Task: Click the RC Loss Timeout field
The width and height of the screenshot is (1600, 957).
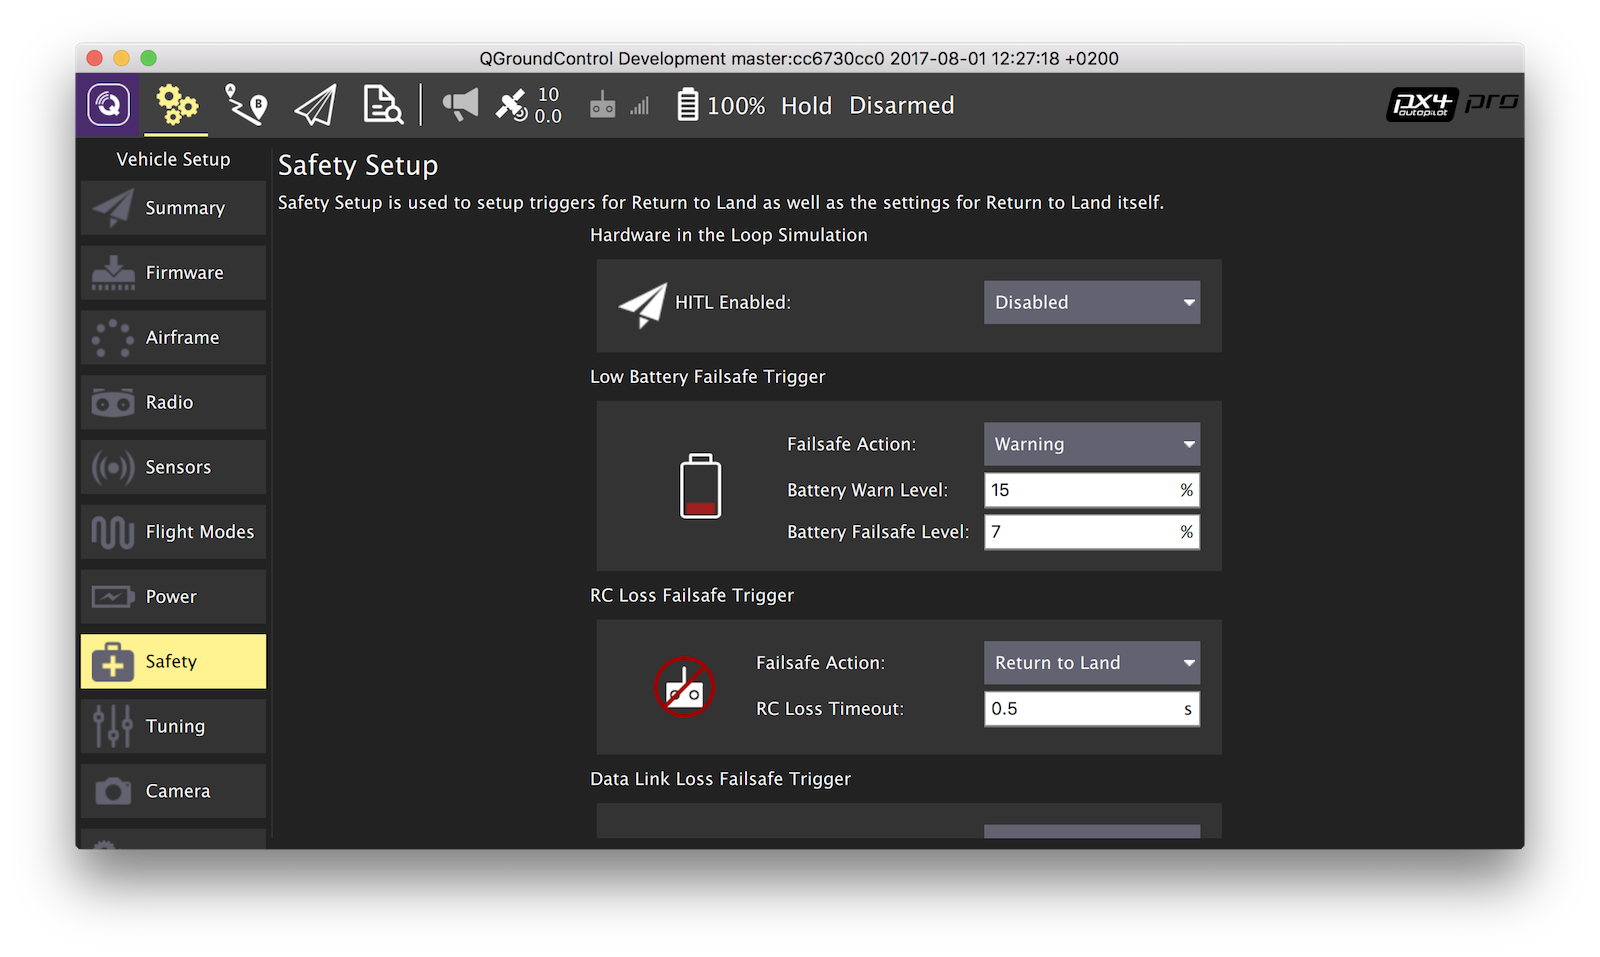Action: [1080, 709]
